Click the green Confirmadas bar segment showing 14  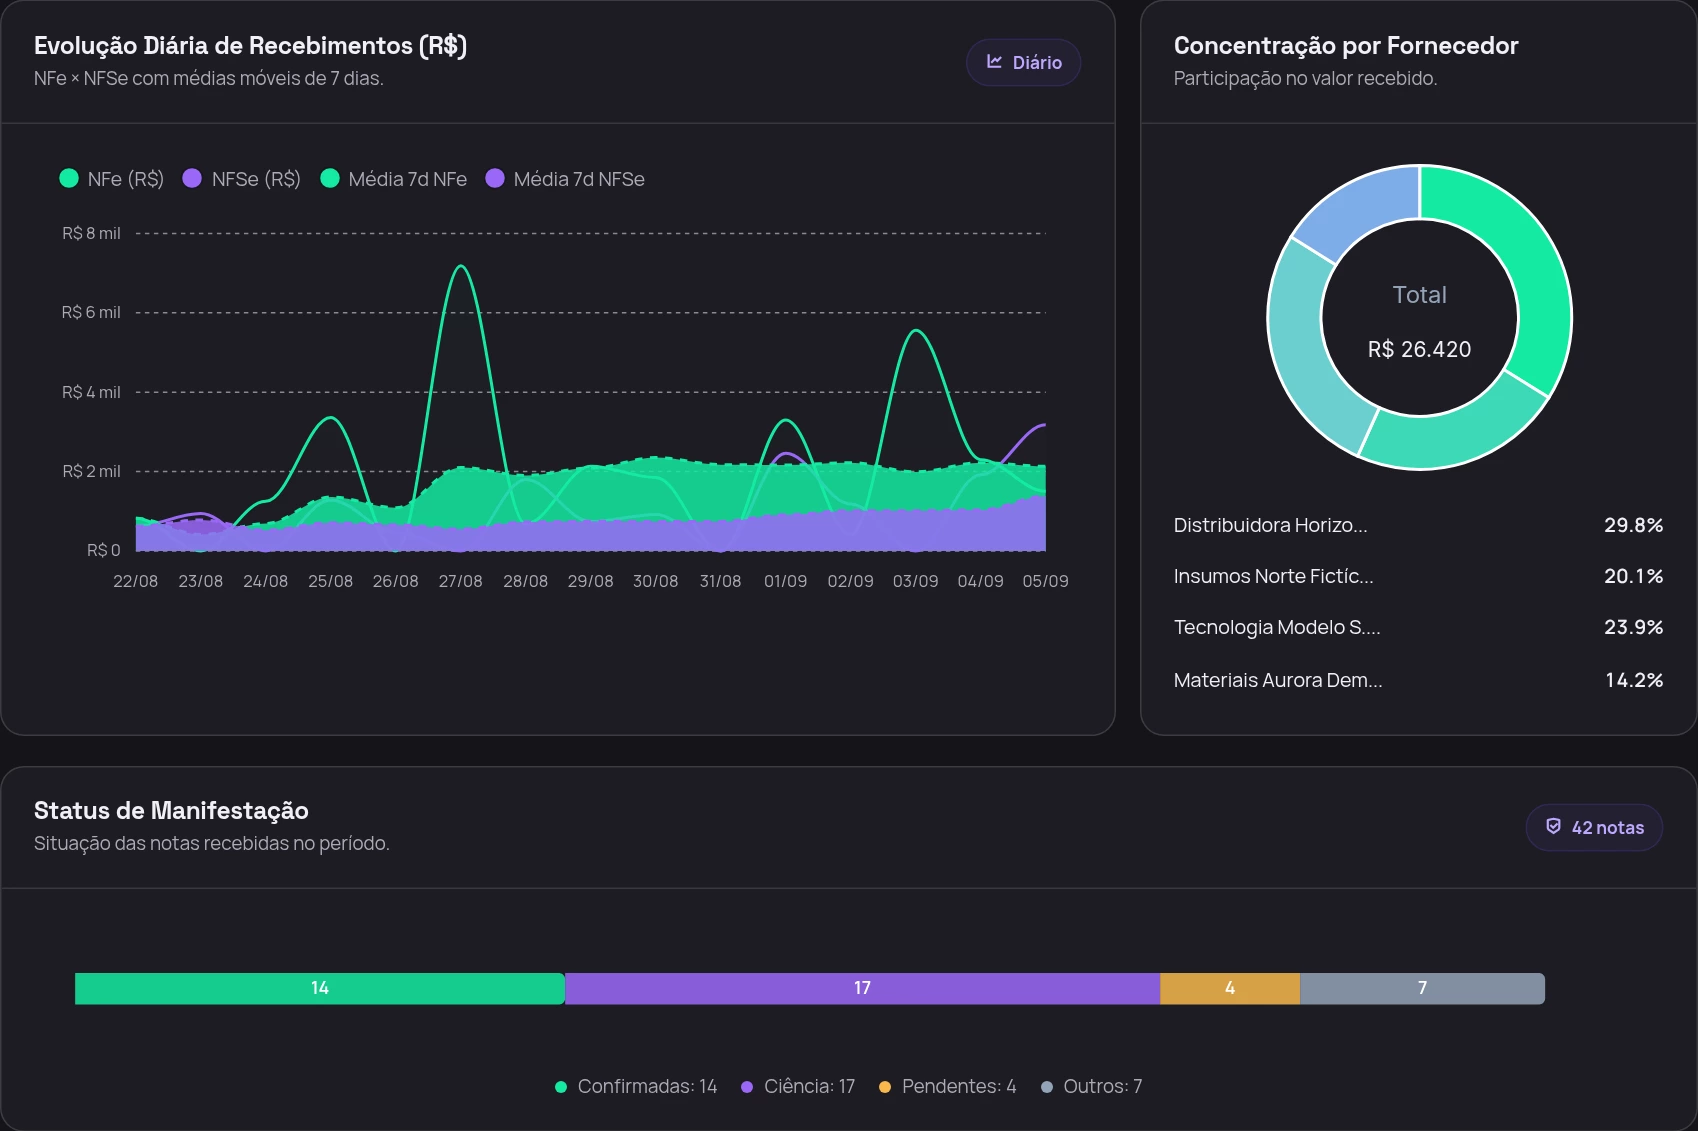tap(320, 988)
